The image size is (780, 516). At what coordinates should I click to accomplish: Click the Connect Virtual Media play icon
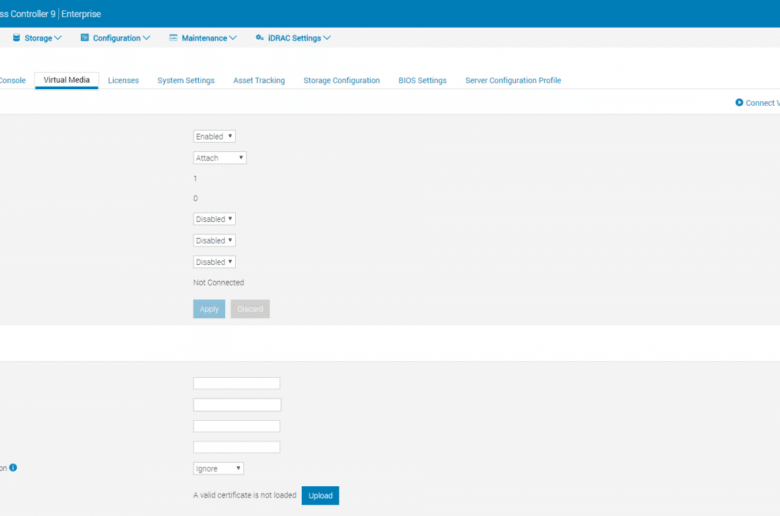[739, 103]
